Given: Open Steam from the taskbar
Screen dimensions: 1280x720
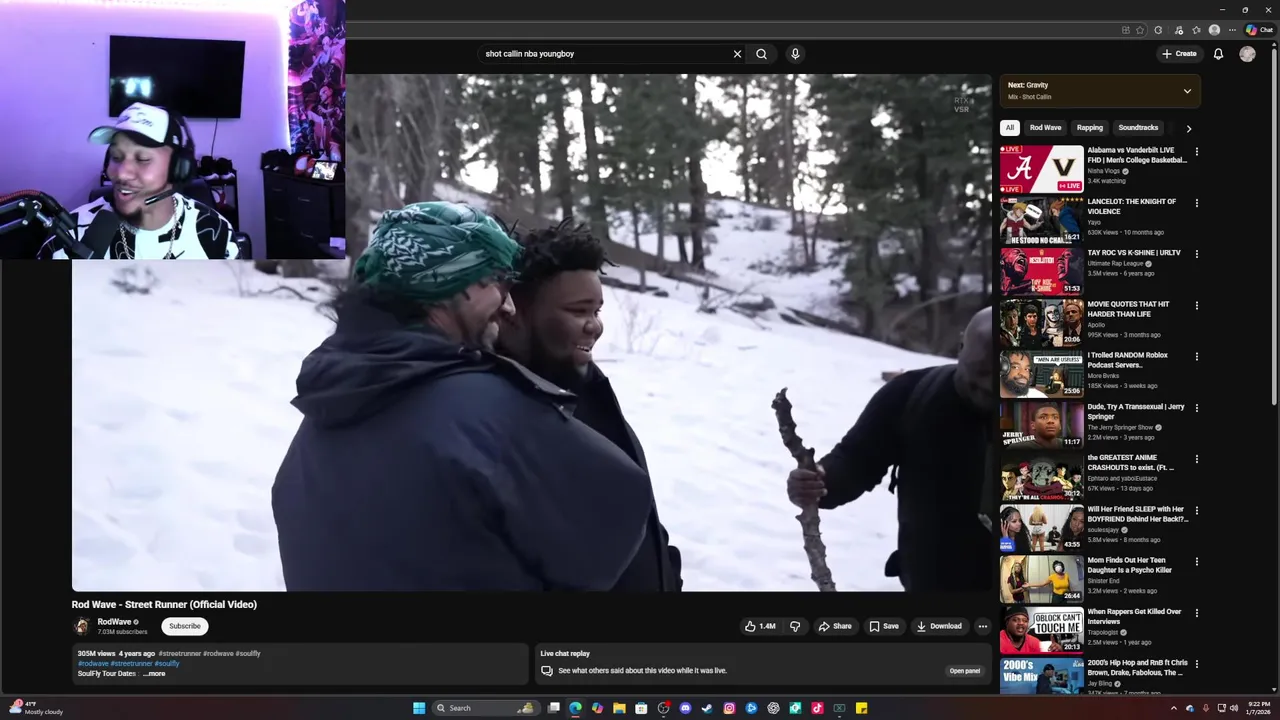Looking at the screenshot, I should point(707,708).
